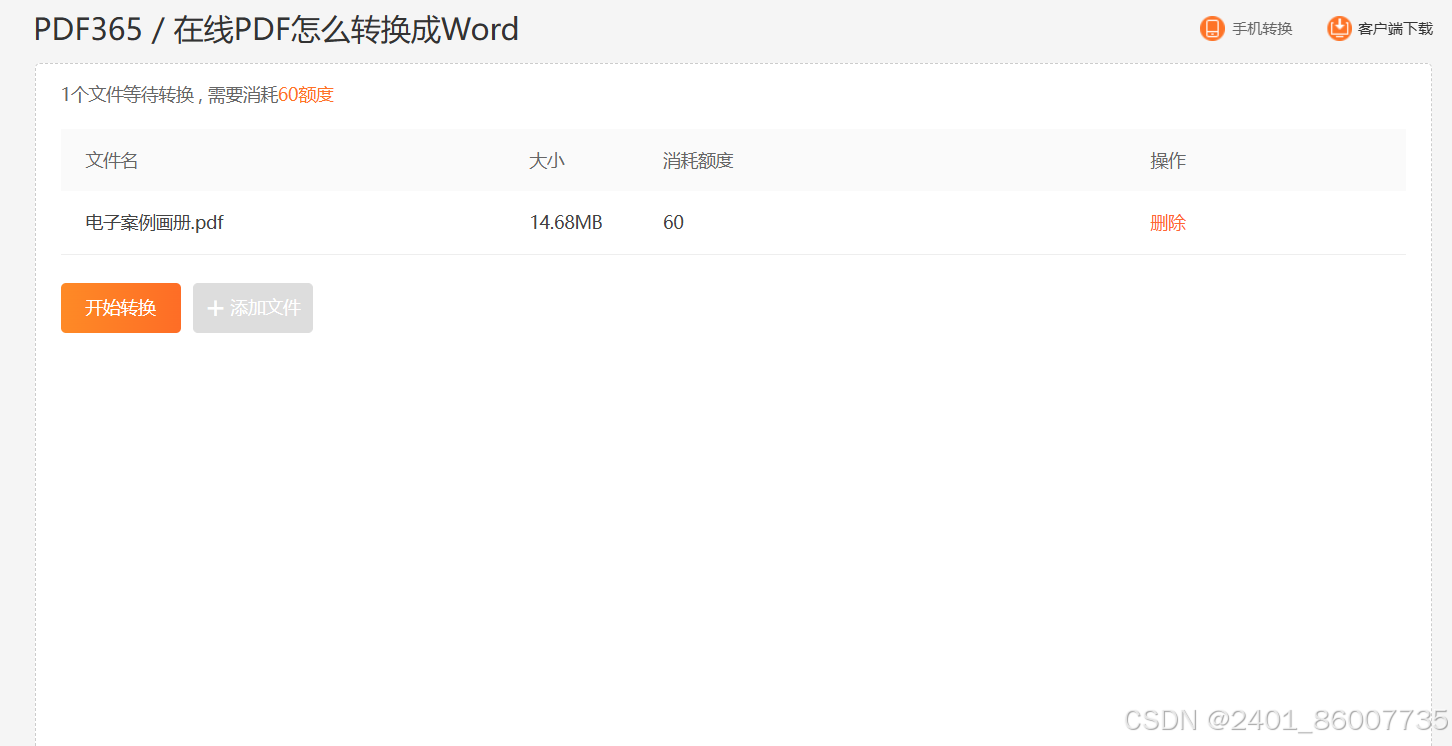1452x746 pixels.
Task: Click the 14.68MB size value
Action: (x=566, y=223)
